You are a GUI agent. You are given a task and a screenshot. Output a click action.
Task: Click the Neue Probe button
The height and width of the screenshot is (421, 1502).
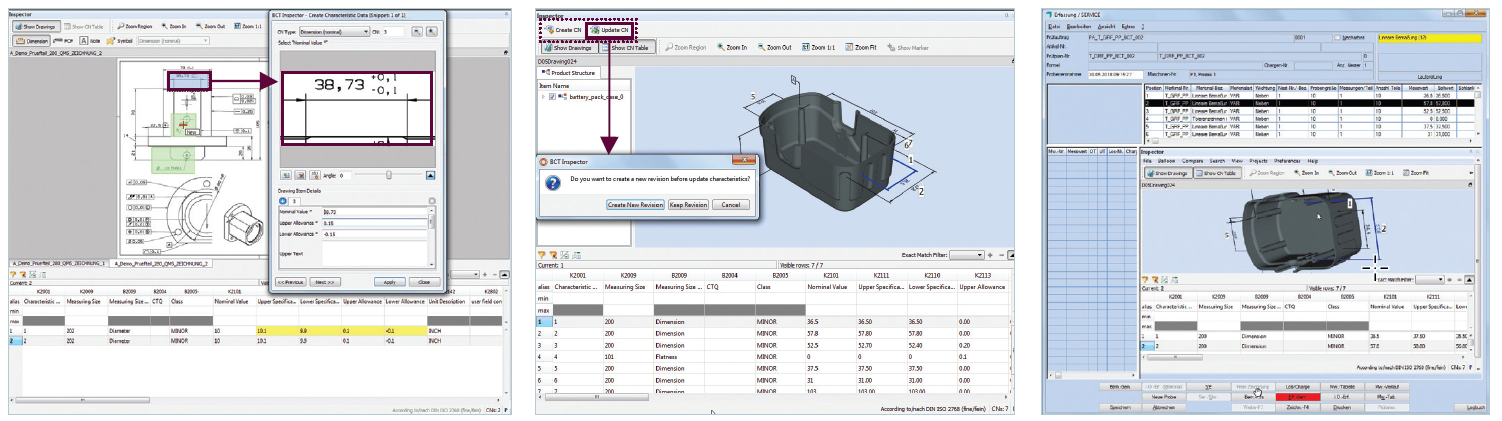tap(1165, 397)
